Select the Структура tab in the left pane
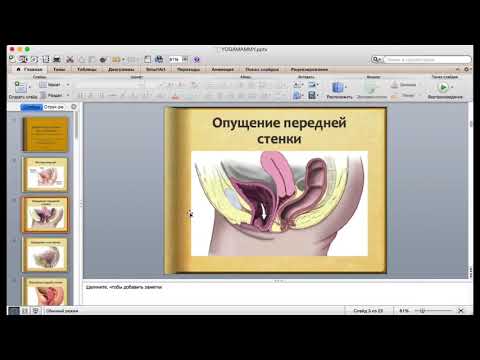This screenshot has height=360, width=480. tap(54, 107)
